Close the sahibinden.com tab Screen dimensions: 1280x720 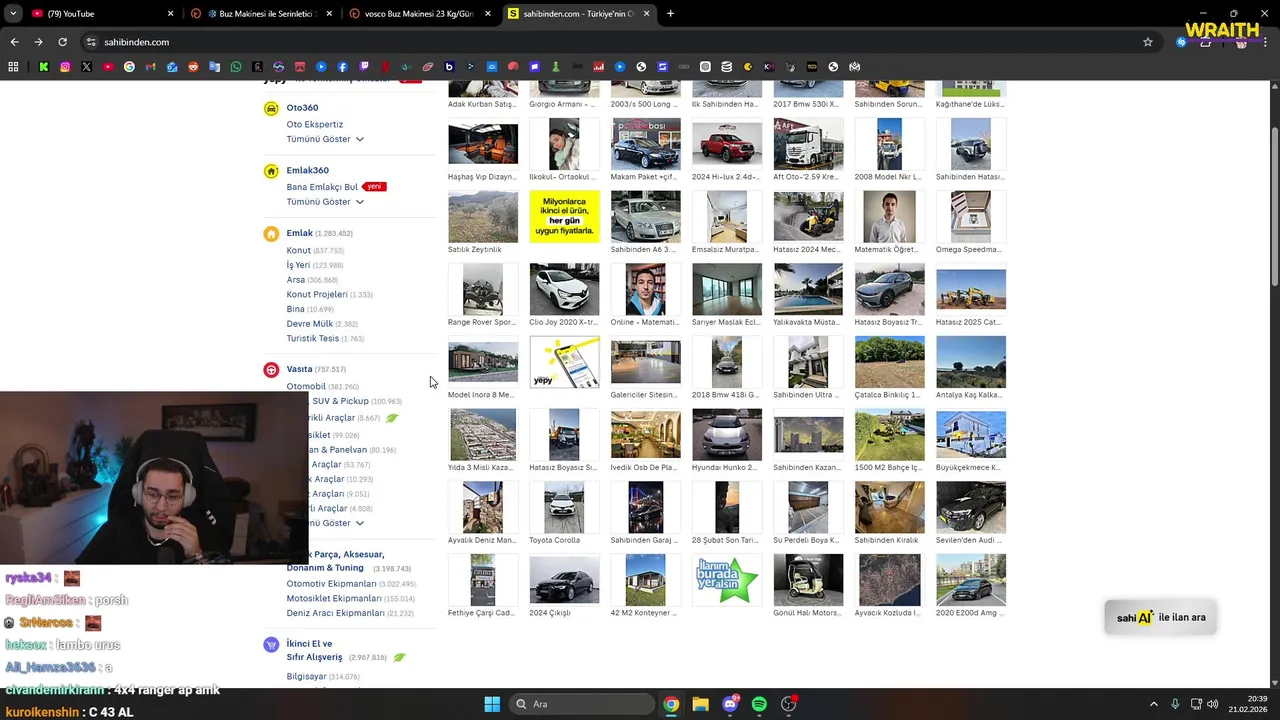646,14
